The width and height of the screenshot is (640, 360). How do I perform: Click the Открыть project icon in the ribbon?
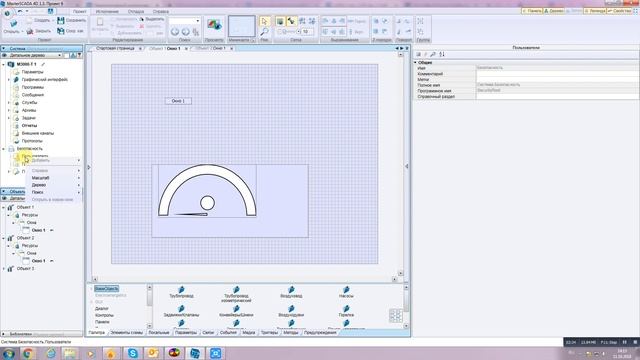13,24
